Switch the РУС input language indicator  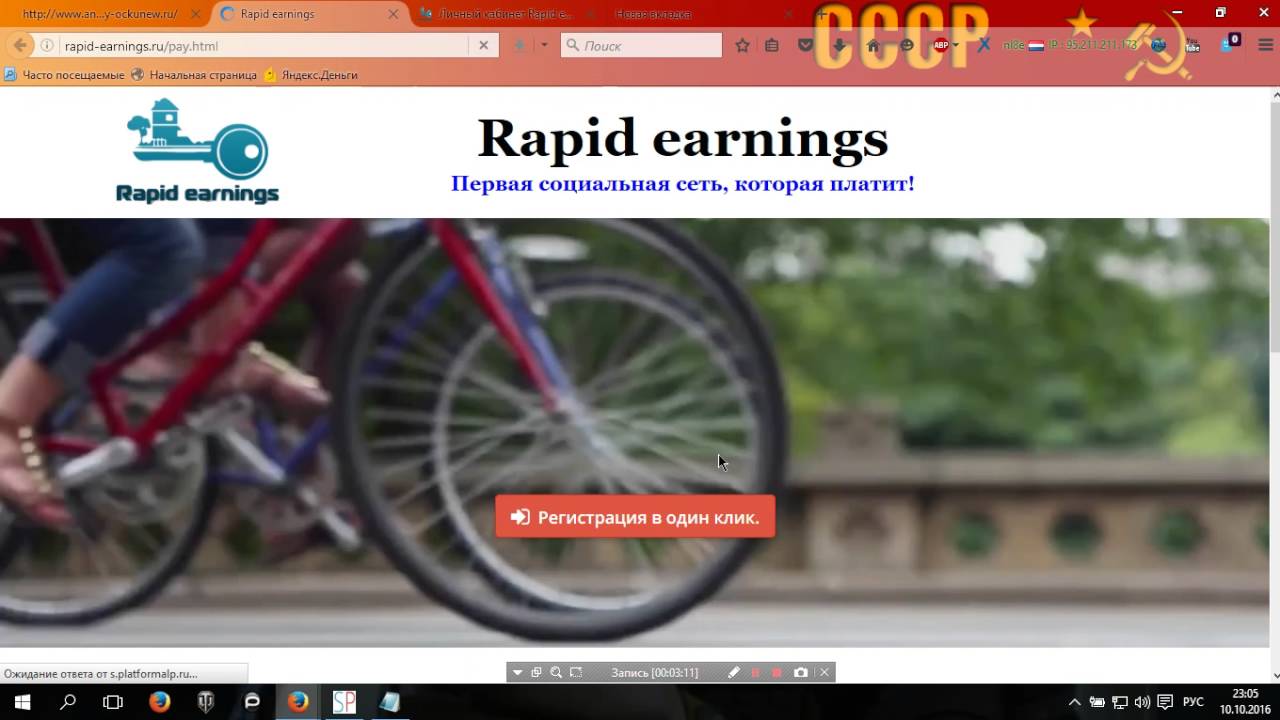tap(1193, 702)
